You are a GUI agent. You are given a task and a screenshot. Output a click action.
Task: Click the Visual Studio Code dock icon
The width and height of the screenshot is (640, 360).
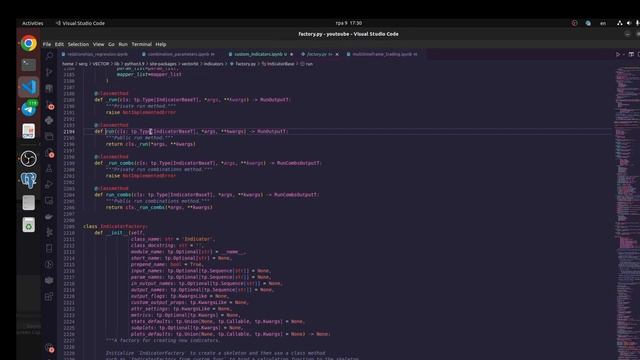click(x=29, y=87)
